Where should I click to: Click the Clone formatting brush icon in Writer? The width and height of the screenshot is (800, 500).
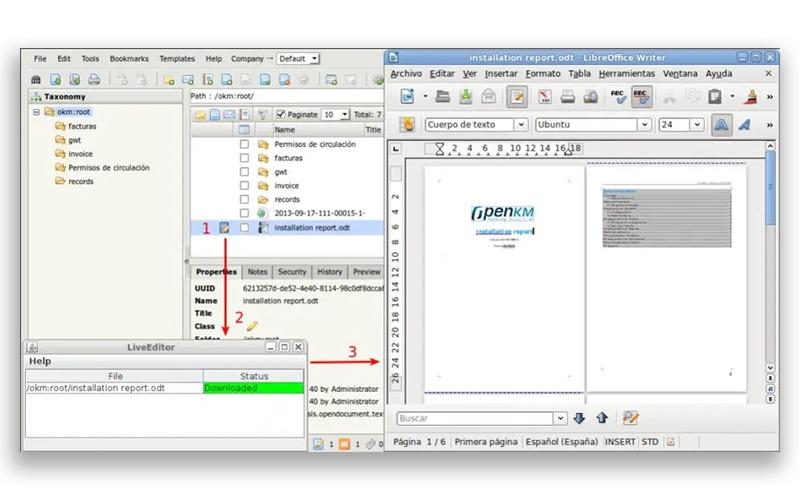click(x=751, y=96)
